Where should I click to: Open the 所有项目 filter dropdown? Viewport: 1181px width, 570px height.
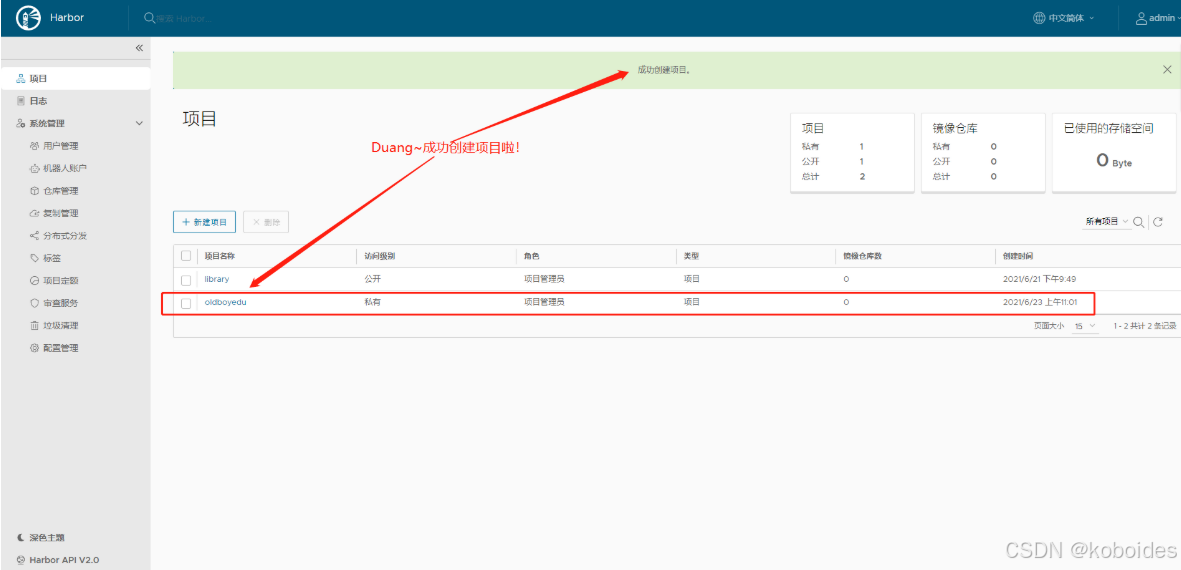(1106, 221)
